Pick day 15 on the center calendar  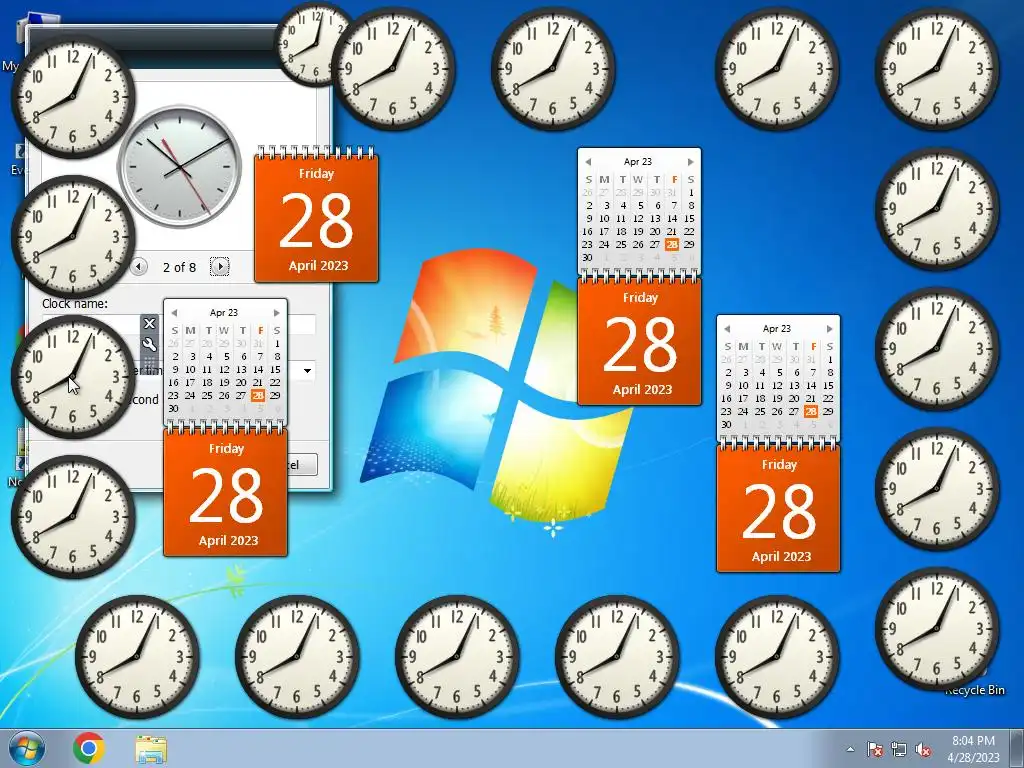690,218
